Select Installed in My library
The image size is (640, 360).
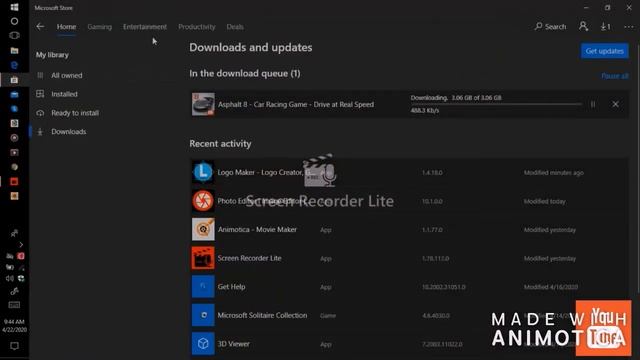64,94
